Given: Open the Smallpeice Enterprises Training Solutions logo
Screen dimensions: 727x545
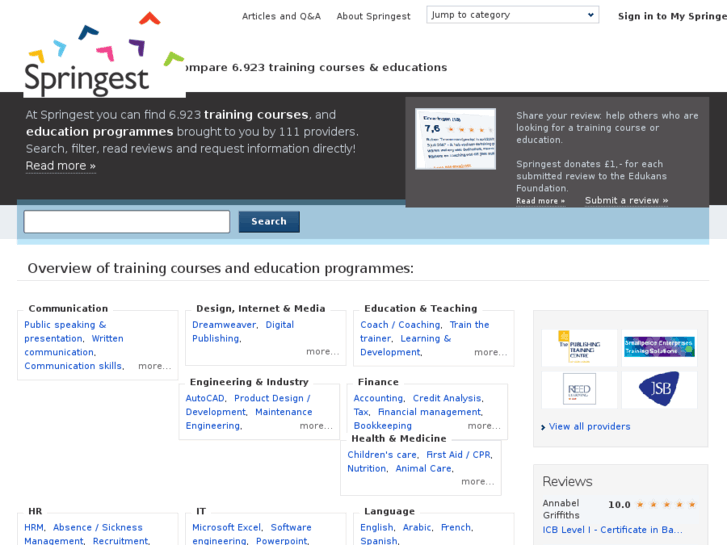Looking at the screenshot, I should click(659, 348).
